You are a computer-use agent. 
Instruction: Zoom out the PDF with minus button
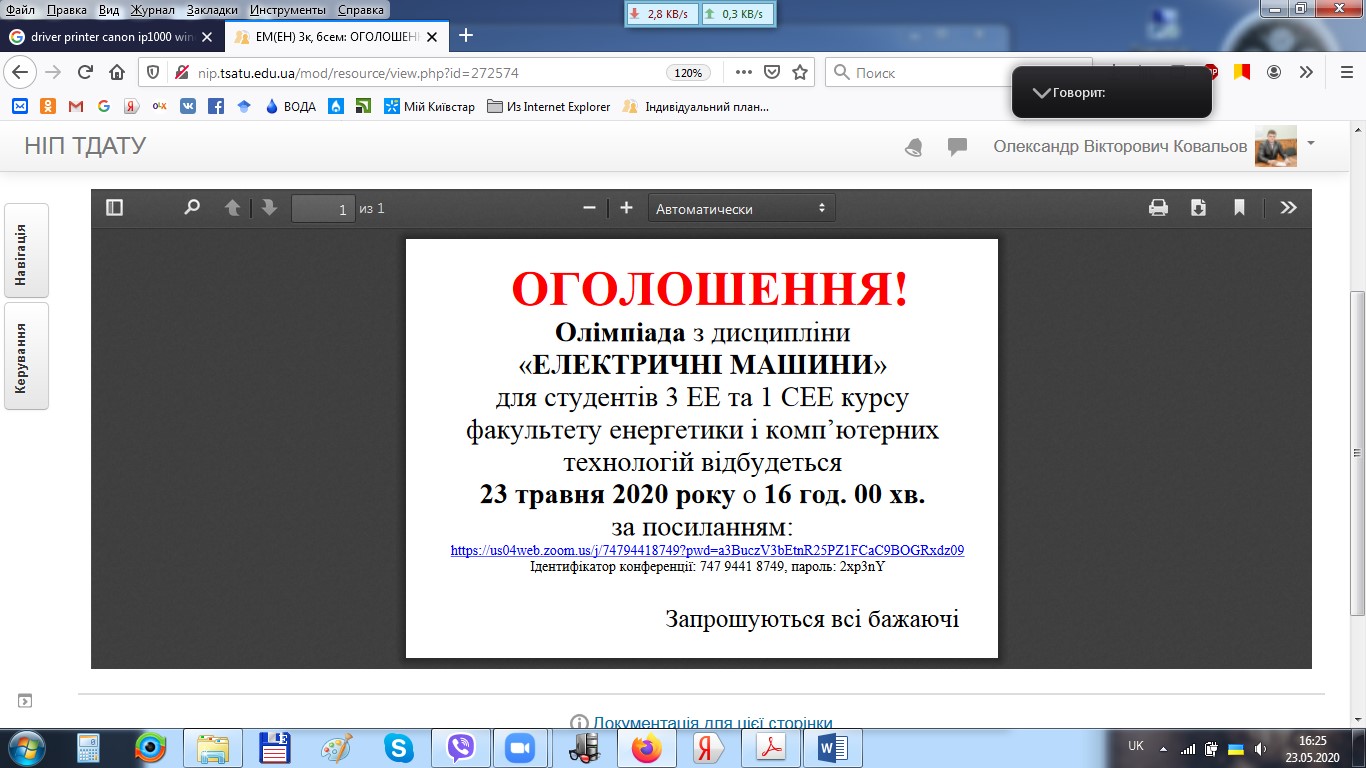pos(589,208)
